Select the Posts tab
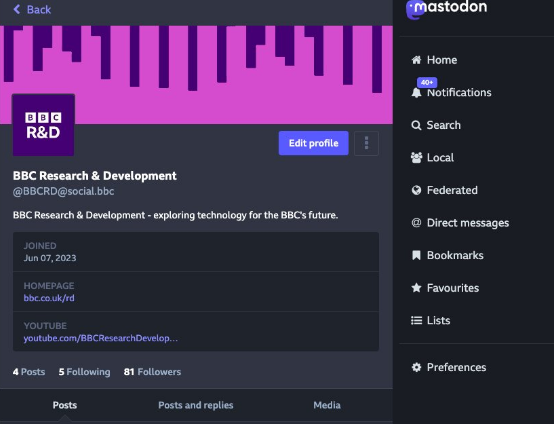 pos(65,405)
